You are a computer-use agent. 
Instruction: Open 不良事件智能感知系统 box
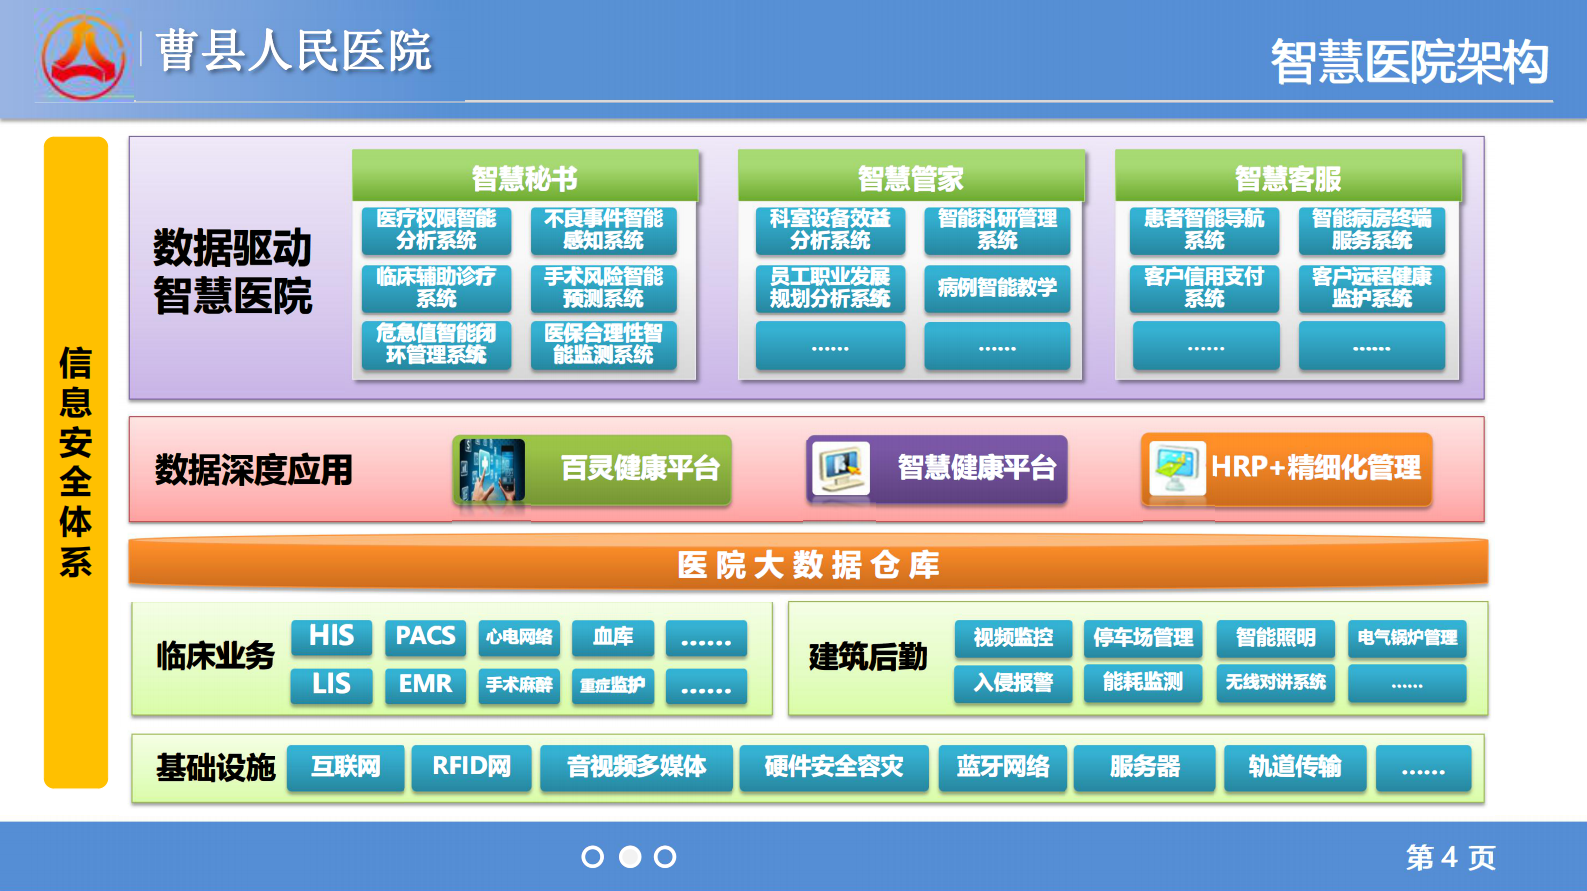(x=603, y=230)
